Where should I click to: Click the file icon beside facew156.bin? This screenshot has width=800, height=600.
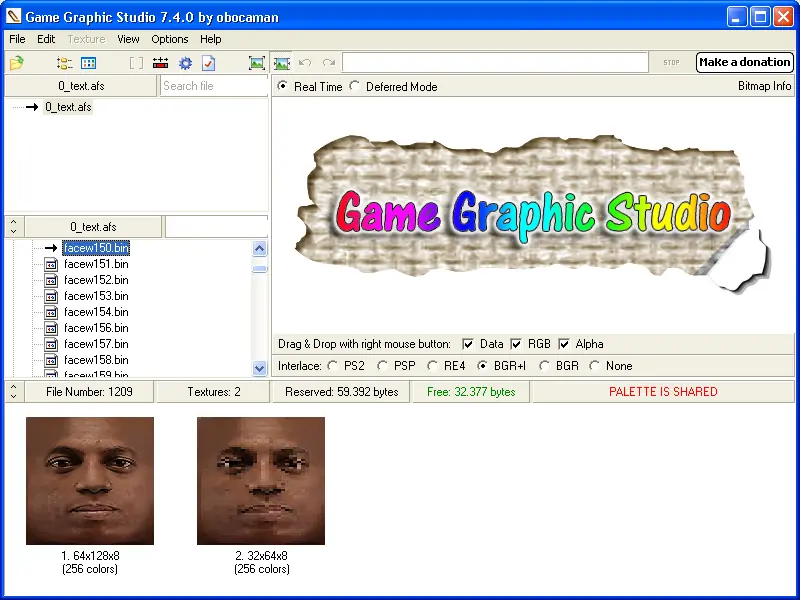(51, 328)
